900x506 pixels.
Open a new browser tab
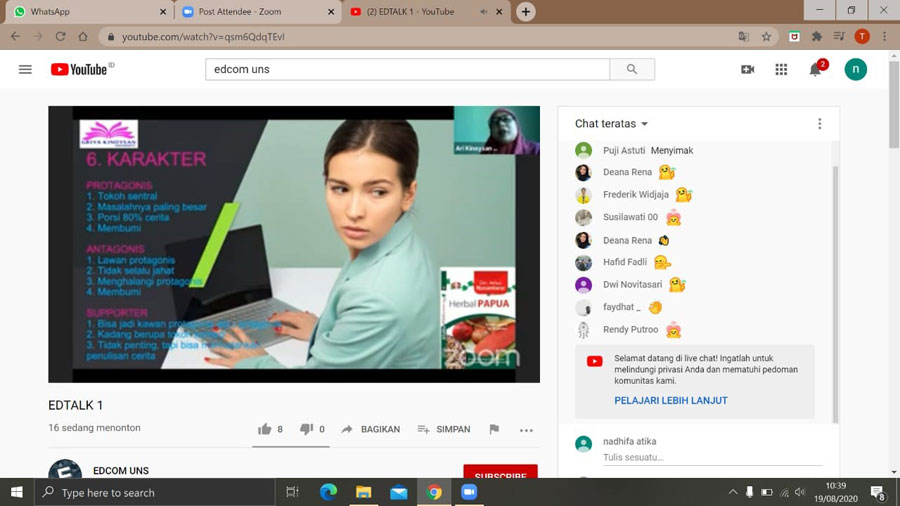coord(525,11)
